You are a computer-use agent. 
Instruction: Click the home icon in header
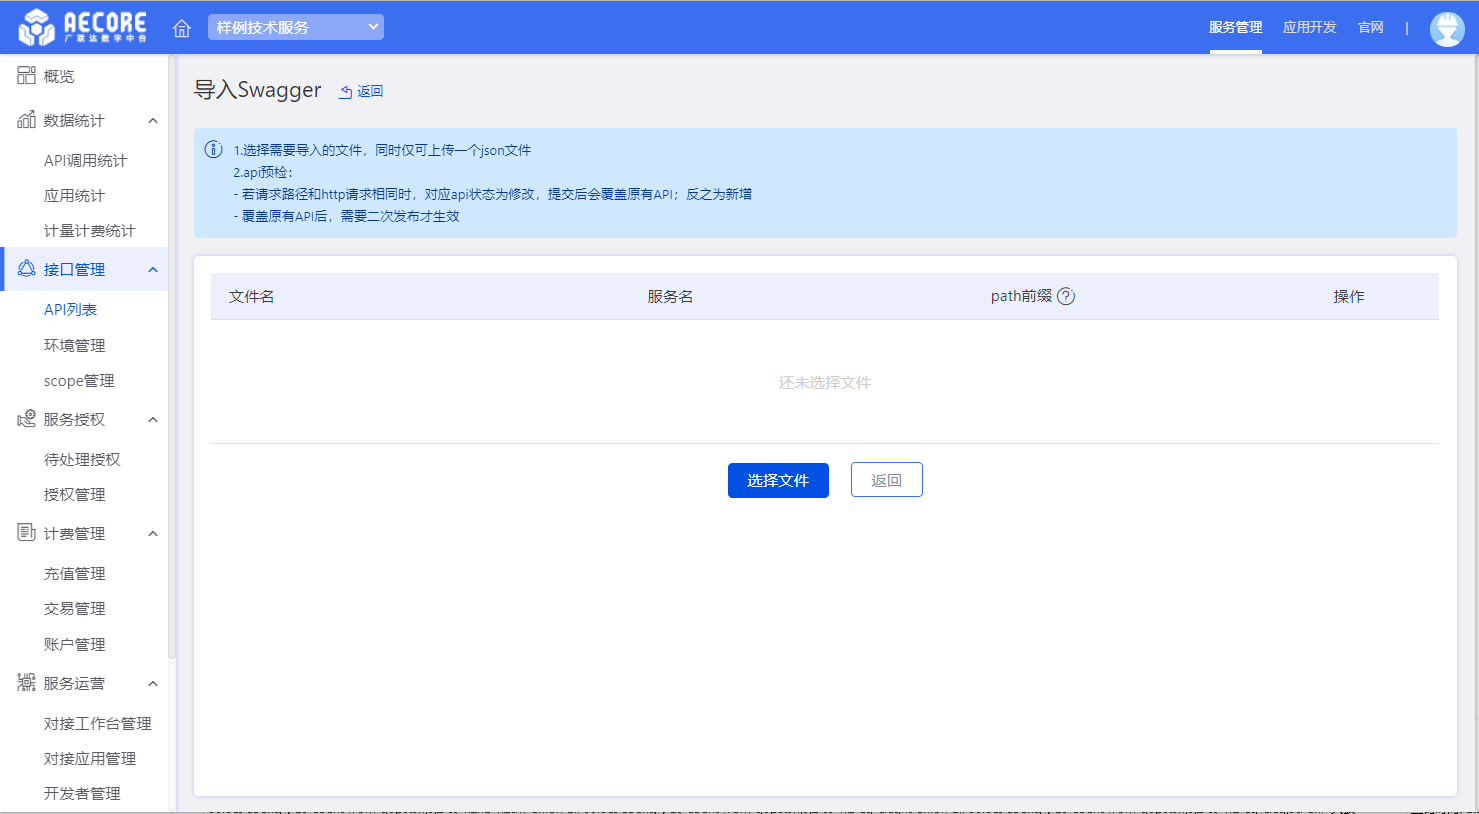(182, 28)
